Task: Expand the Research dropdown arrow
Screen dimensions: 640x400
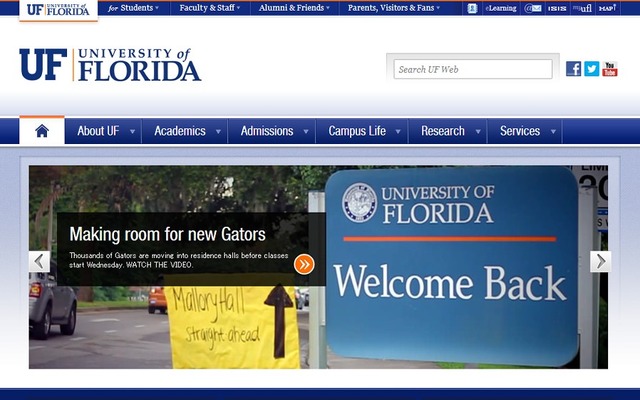Action: pyautogui.click(x=478, y=131)
